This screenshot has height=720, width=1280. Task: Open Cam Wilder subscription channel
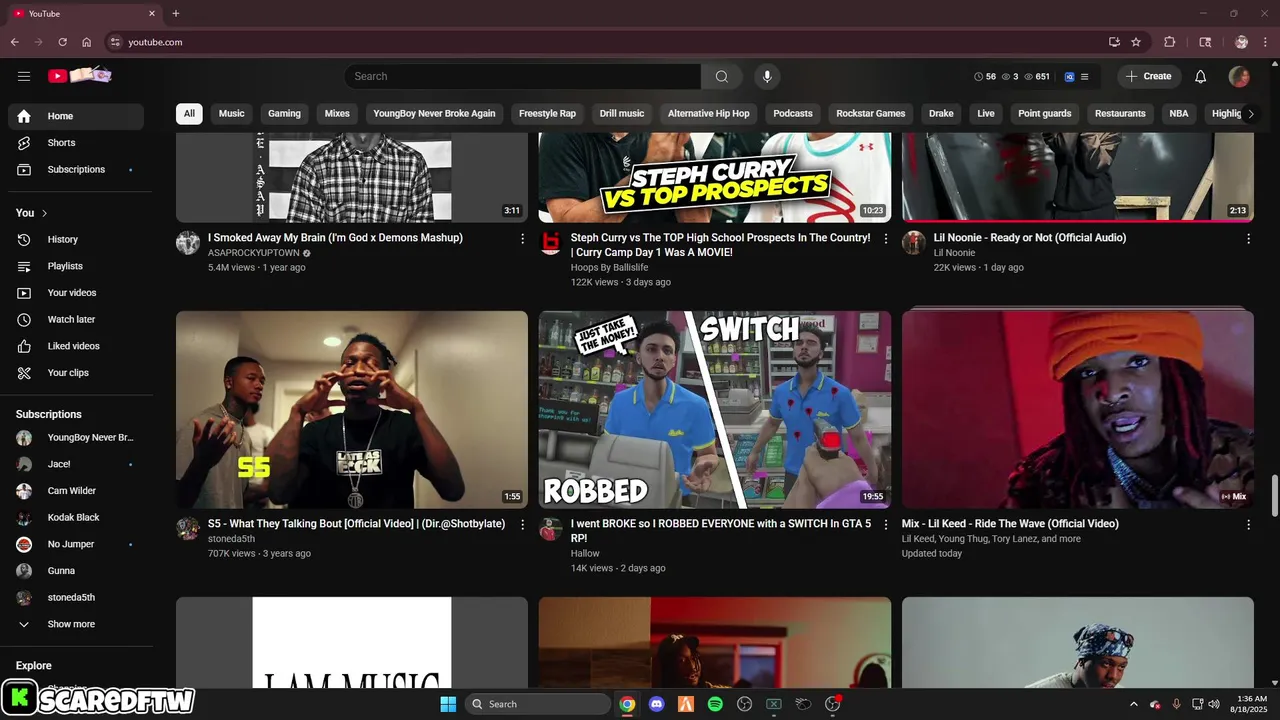tap(76, 491)
